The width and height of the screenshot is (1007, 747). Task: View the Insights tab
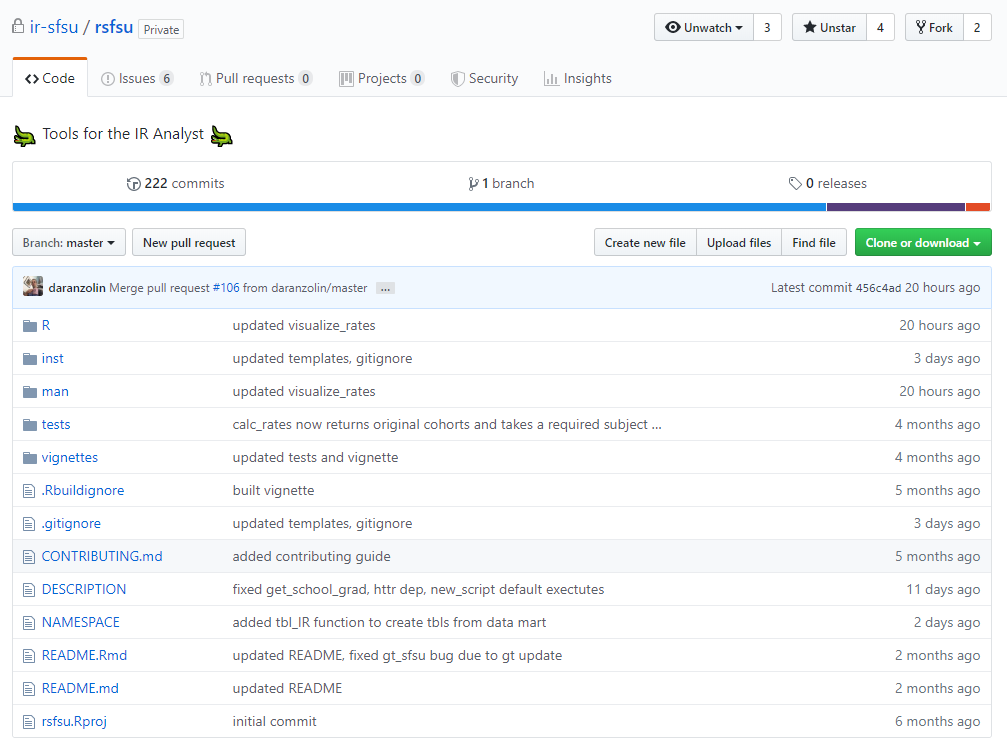pyautogui.click(x=577, y=78)
